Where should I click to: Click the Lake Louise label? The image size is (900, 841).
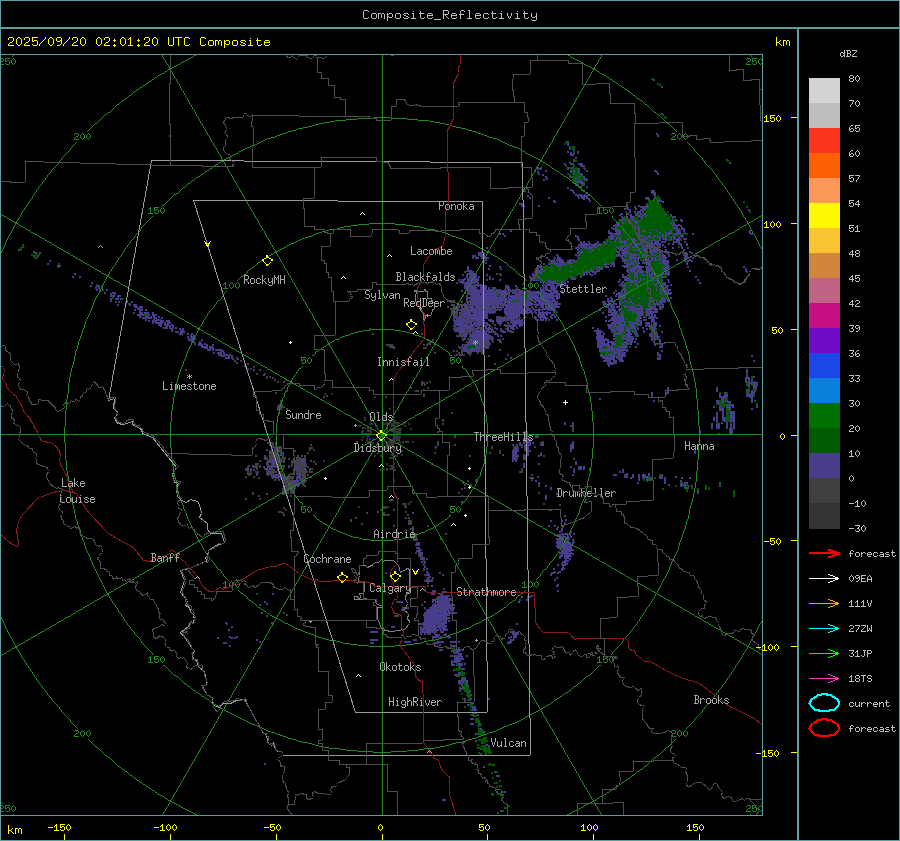coord(77,491)
